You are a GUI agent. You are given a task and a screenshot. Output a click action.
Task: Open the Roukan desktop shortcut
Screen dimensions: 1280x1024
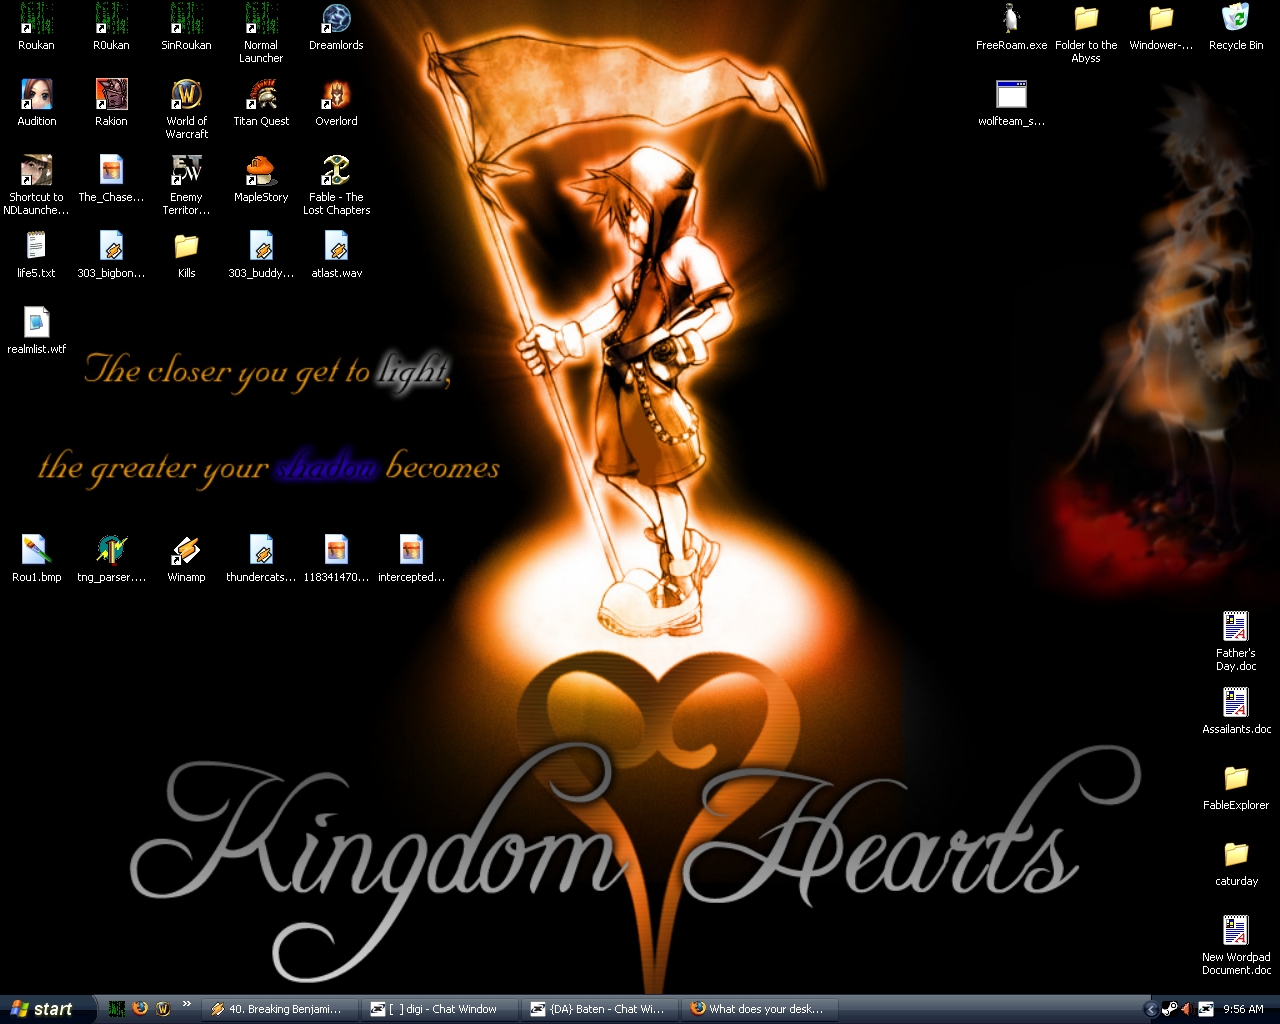tap(36, 27)
